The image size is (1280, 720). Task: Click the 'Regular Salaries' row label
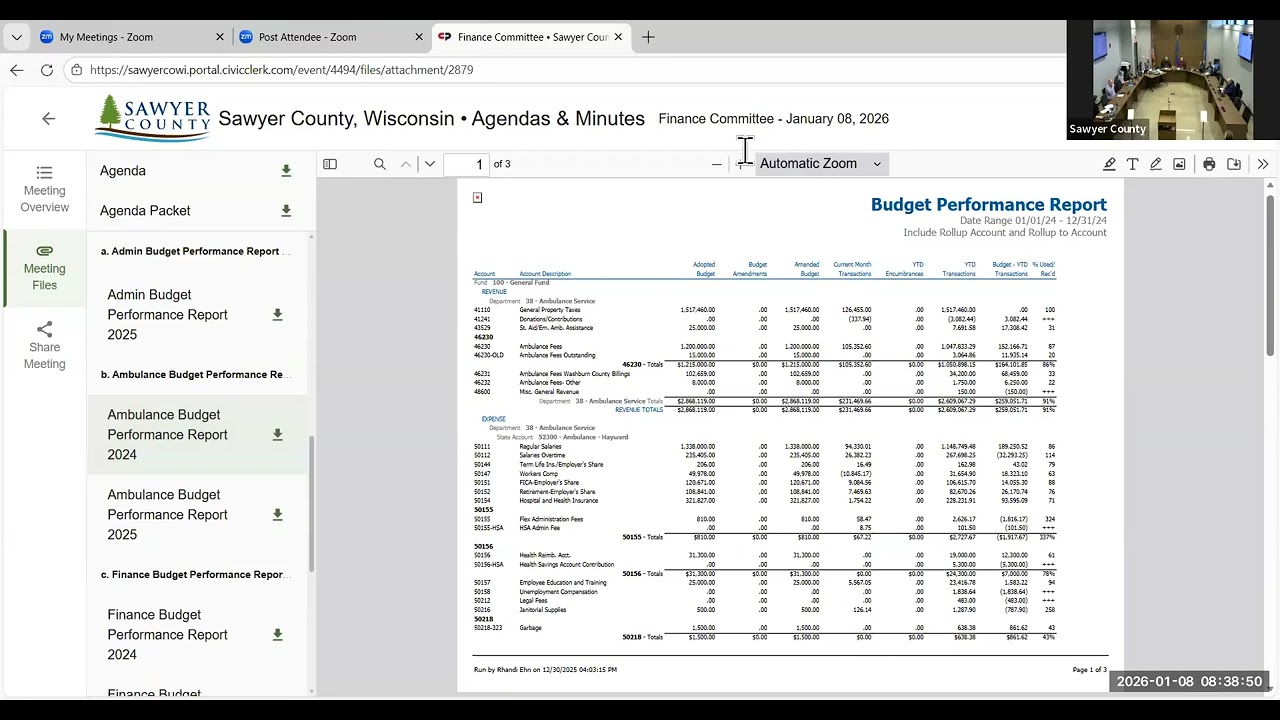click(540, 446)
